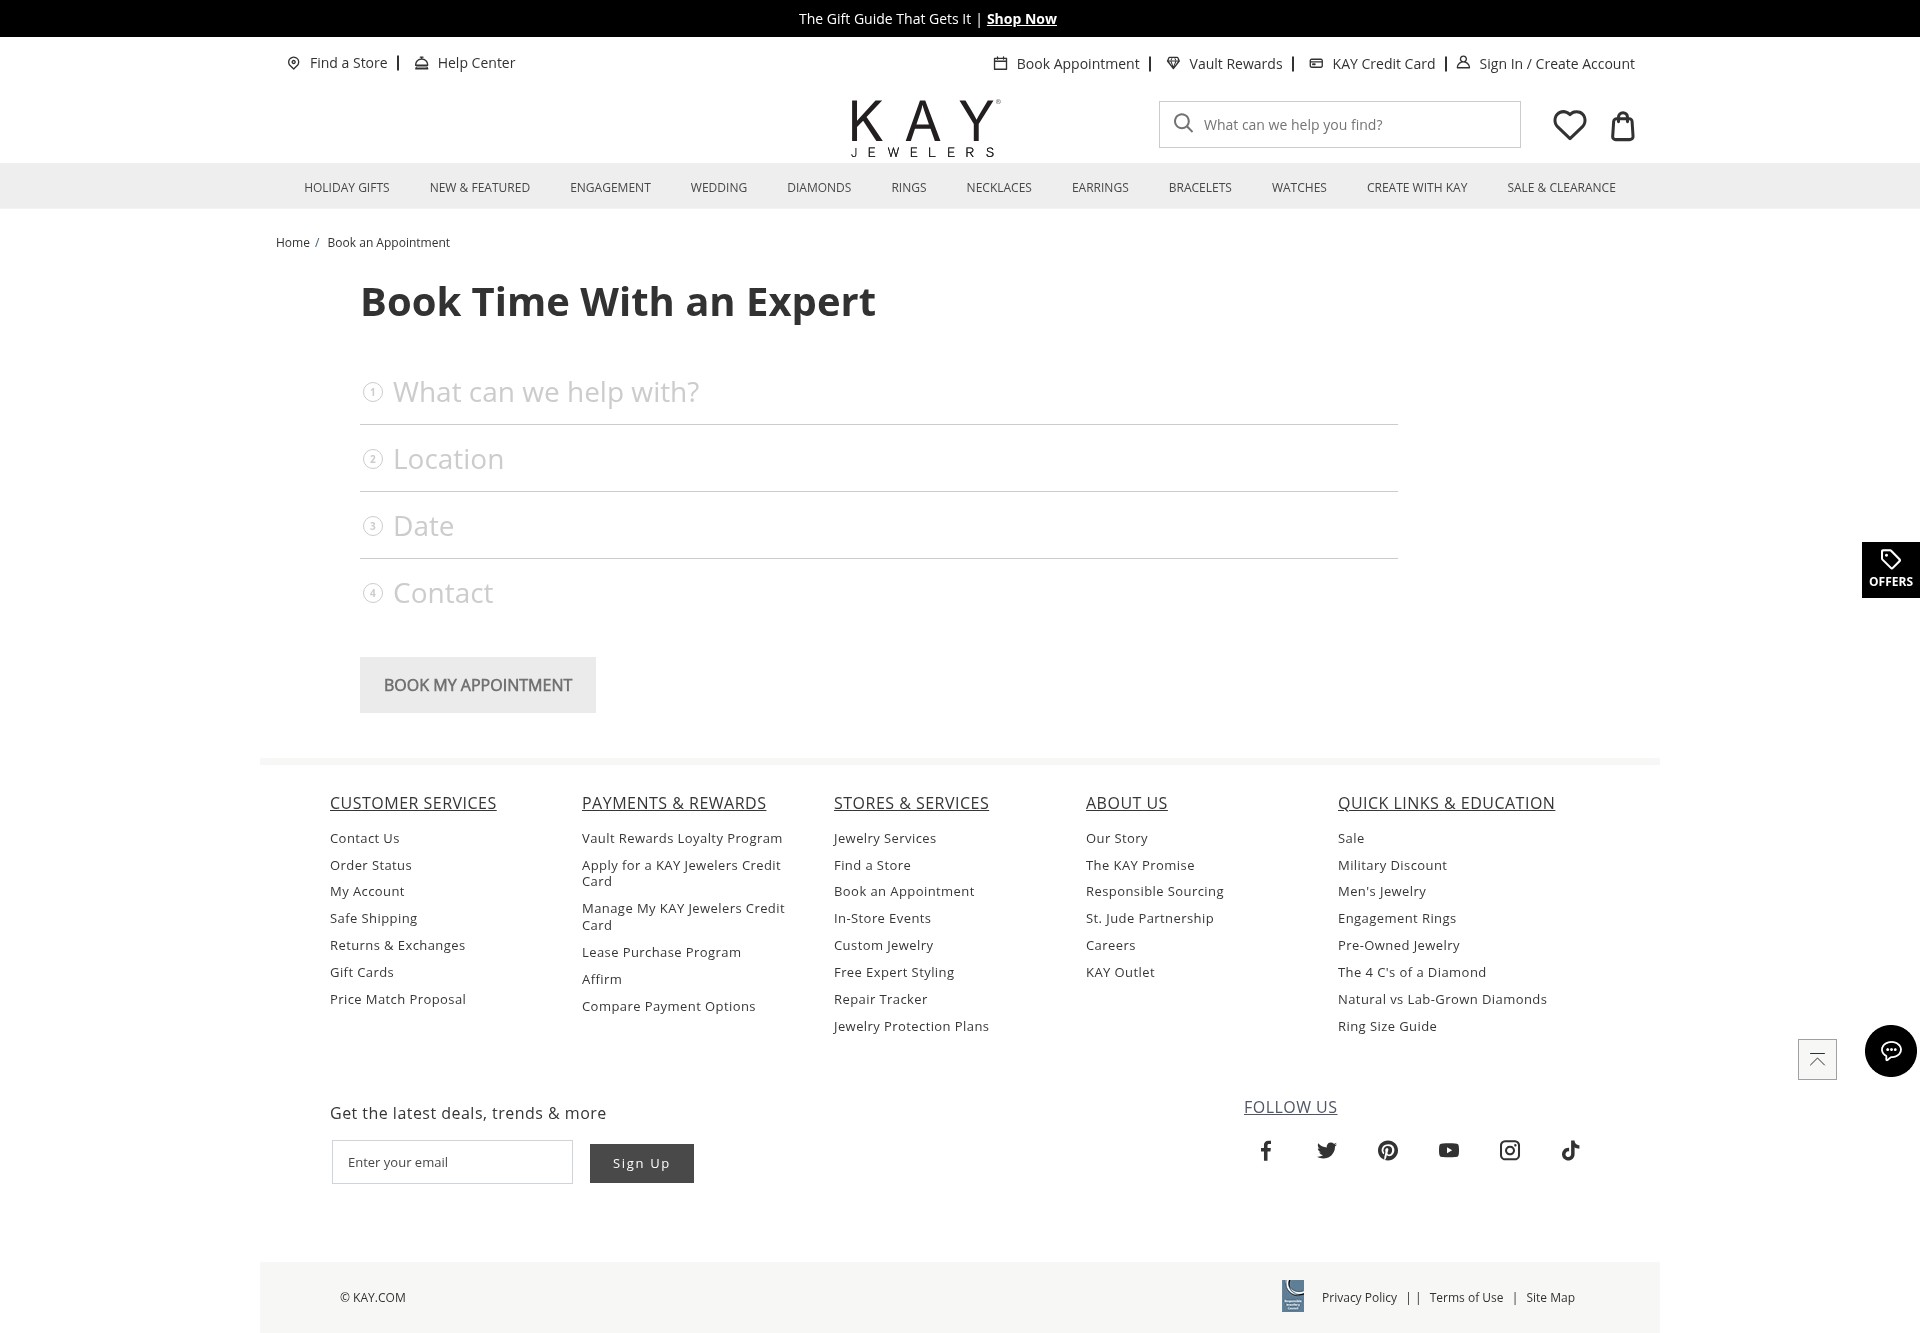Open the Repair Tracker link
1920x1333 pixels.
tap(881, 999)
